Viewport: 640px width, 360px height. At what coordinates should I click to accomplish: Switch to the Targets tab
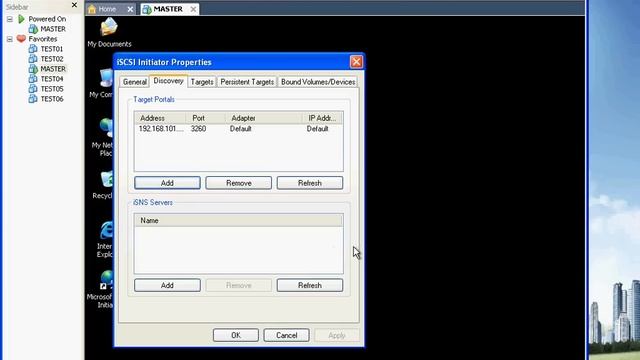point(202,82)
